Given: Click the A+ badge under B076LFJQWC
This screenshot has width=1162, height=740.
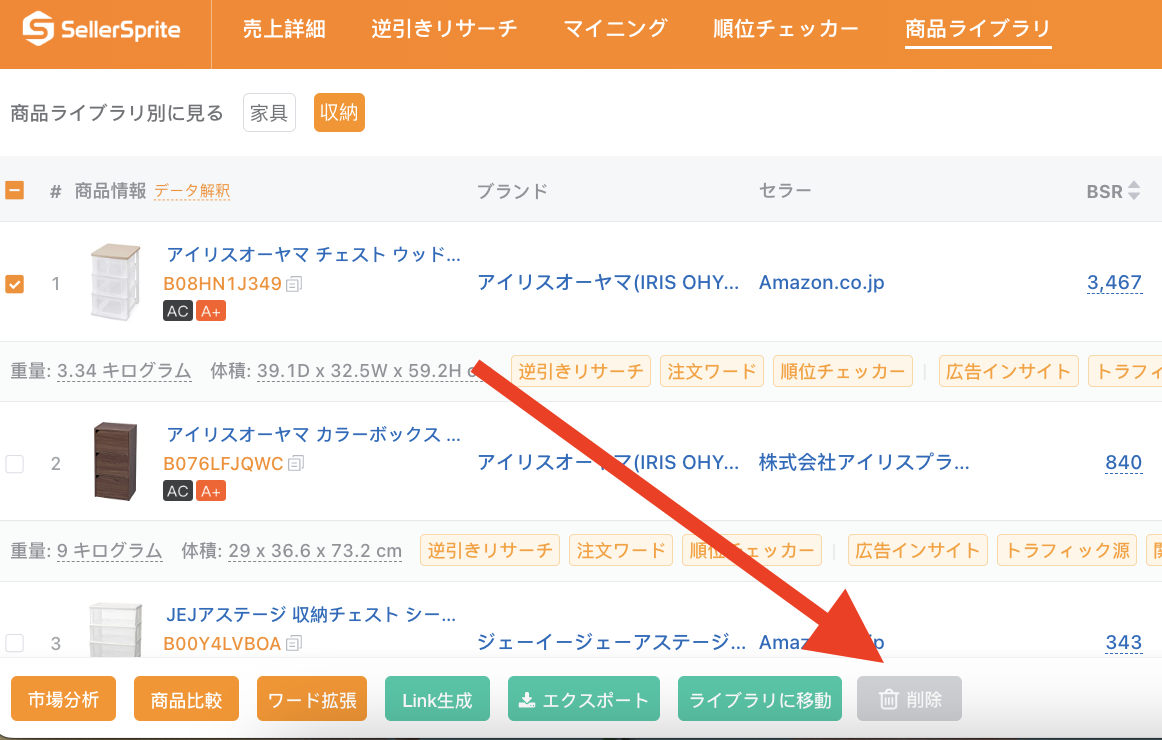Looking at the screenshot, I should coord(211,491).
